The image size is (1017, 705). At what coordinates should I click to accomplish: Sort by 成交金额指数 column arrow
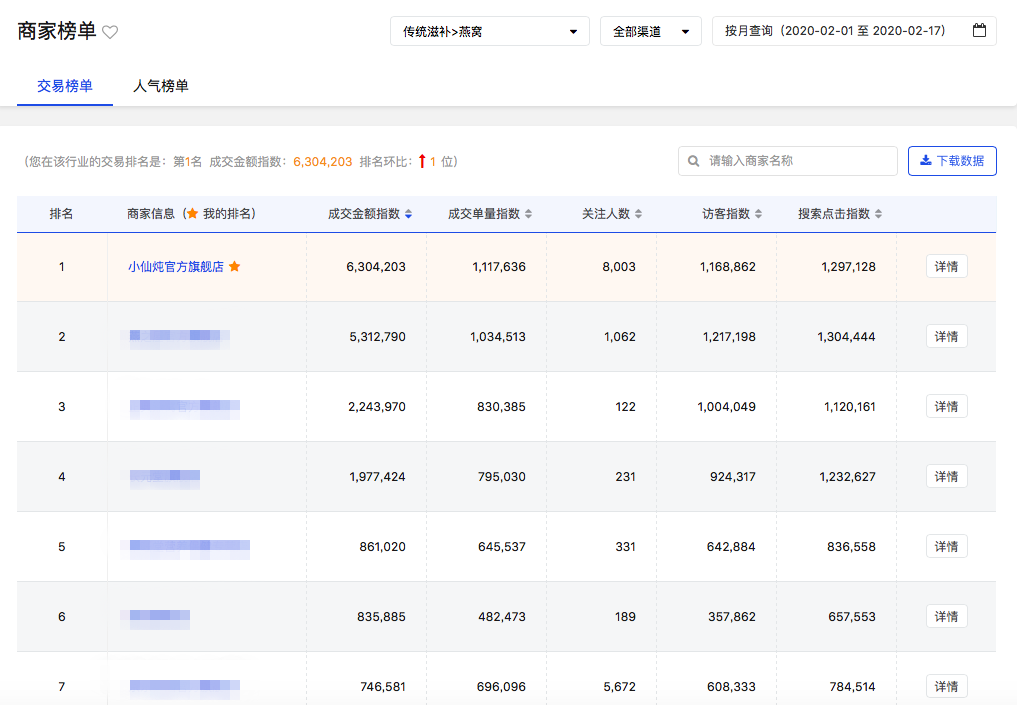pos(408,214)
